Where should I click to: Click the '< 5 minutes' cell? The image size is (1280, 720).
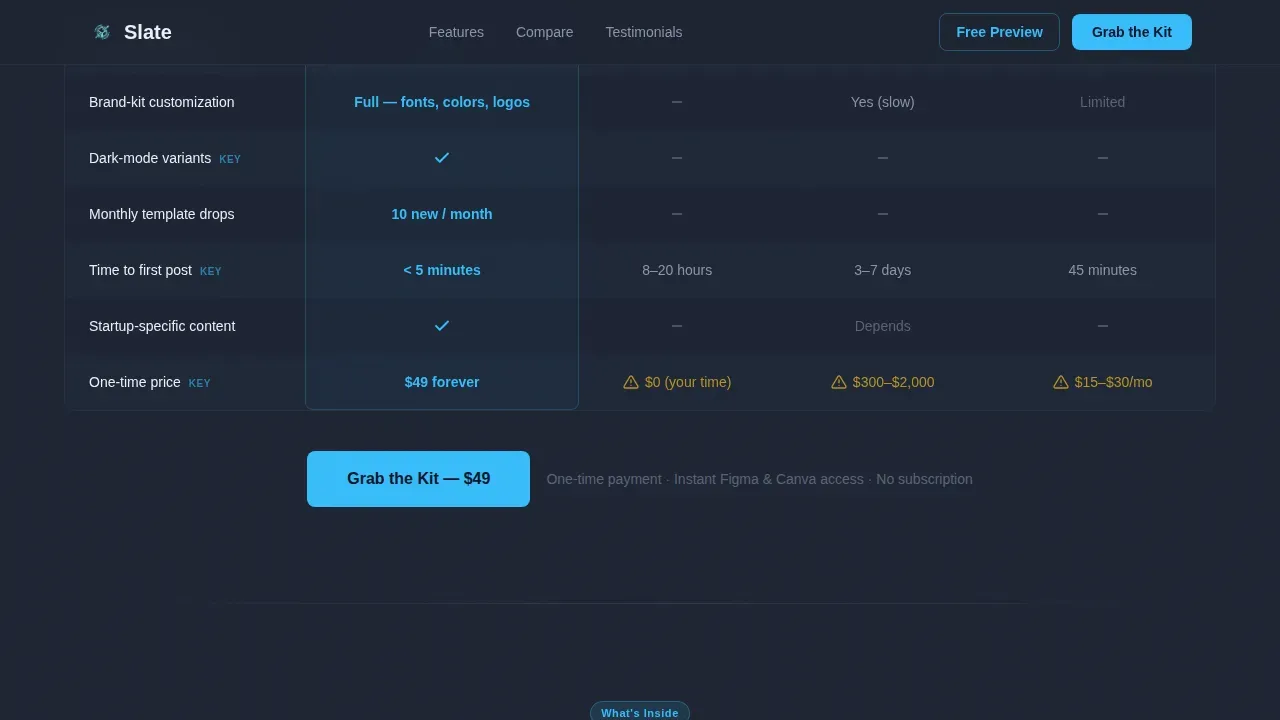[x=442, y=270]
